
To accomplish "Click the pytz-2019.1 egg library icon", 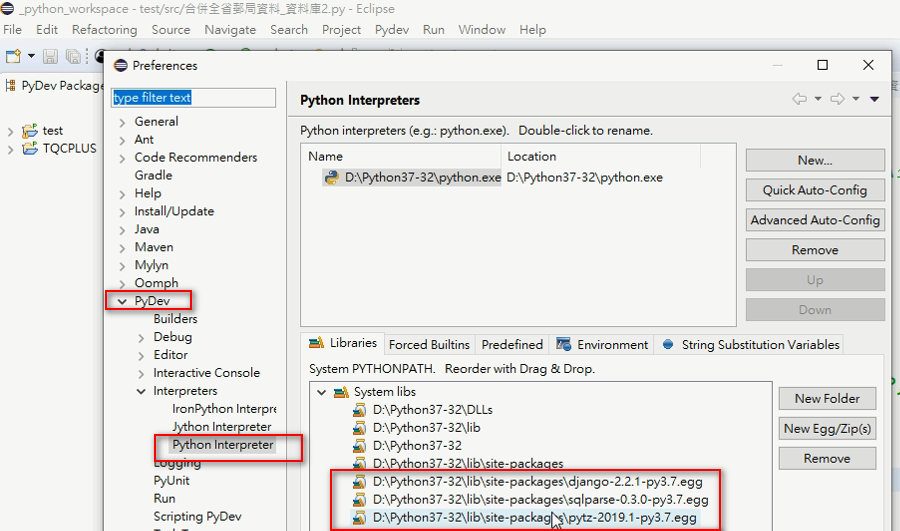I will [x=359, y=517].
